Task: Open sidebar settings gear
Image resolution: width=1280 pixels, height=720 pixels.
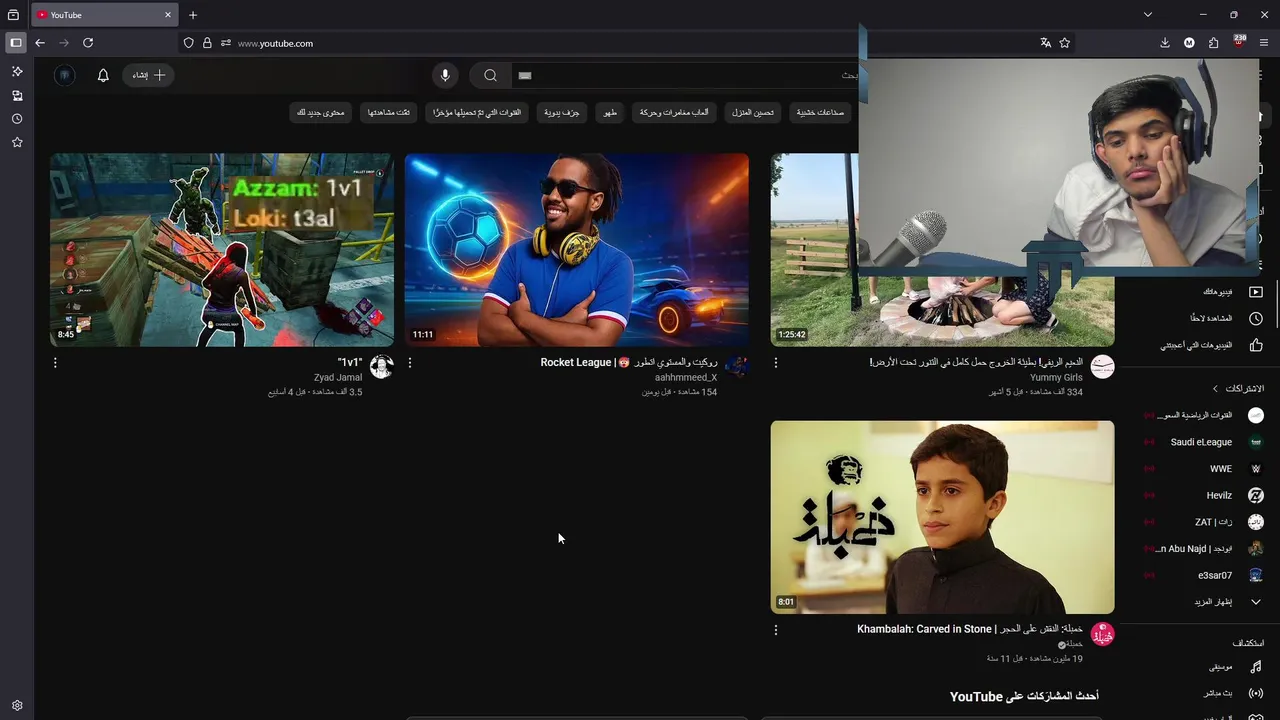Action: [x=17, y=705]
